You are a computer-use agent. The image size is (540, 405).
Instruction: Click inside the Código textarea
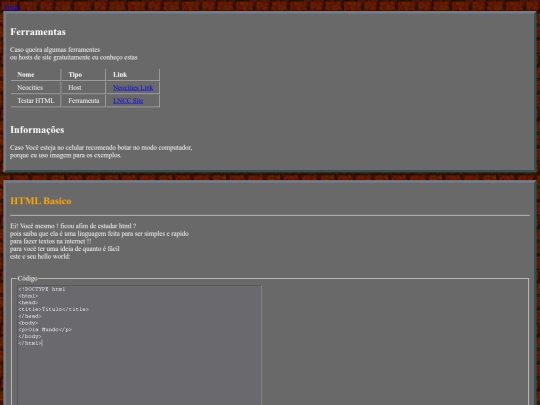[139, 345]
